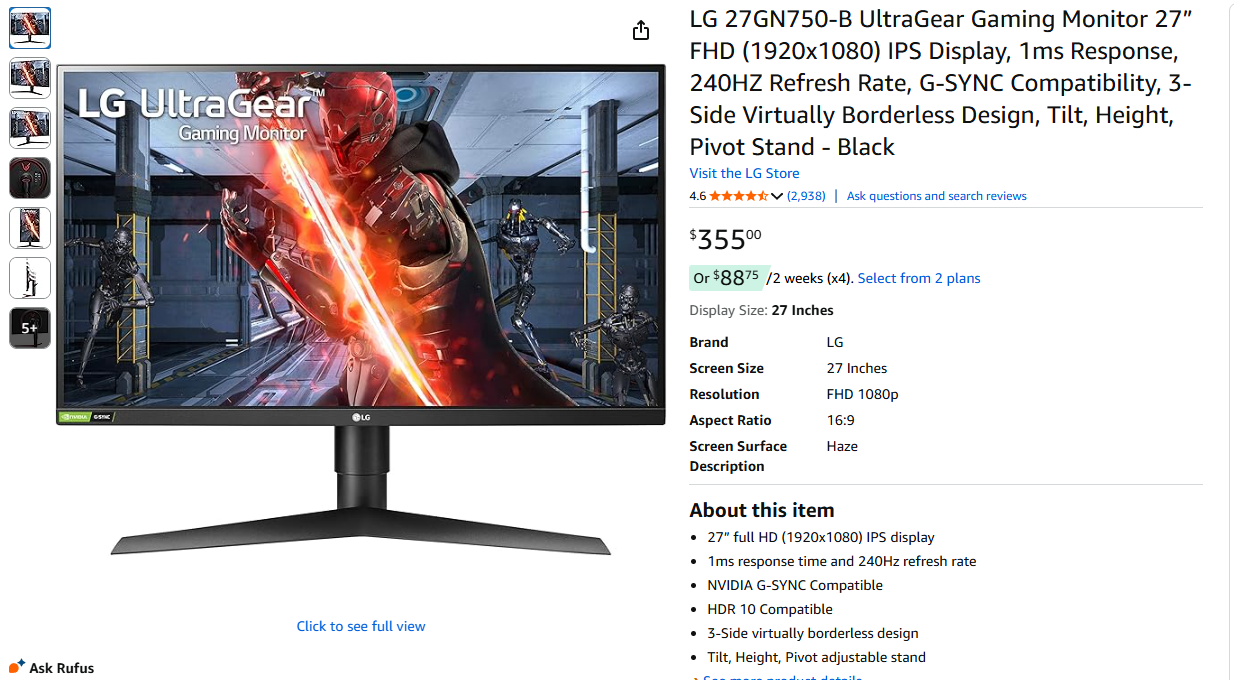This screenshot has height=680, width=1234.
Task: Open the Ask Rufus assistant icon
Action: pos(17,666)
